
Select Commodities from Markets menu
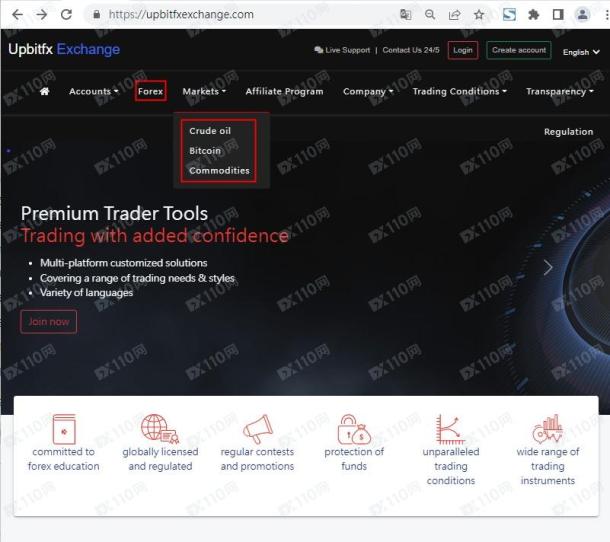tap(219, 170)
